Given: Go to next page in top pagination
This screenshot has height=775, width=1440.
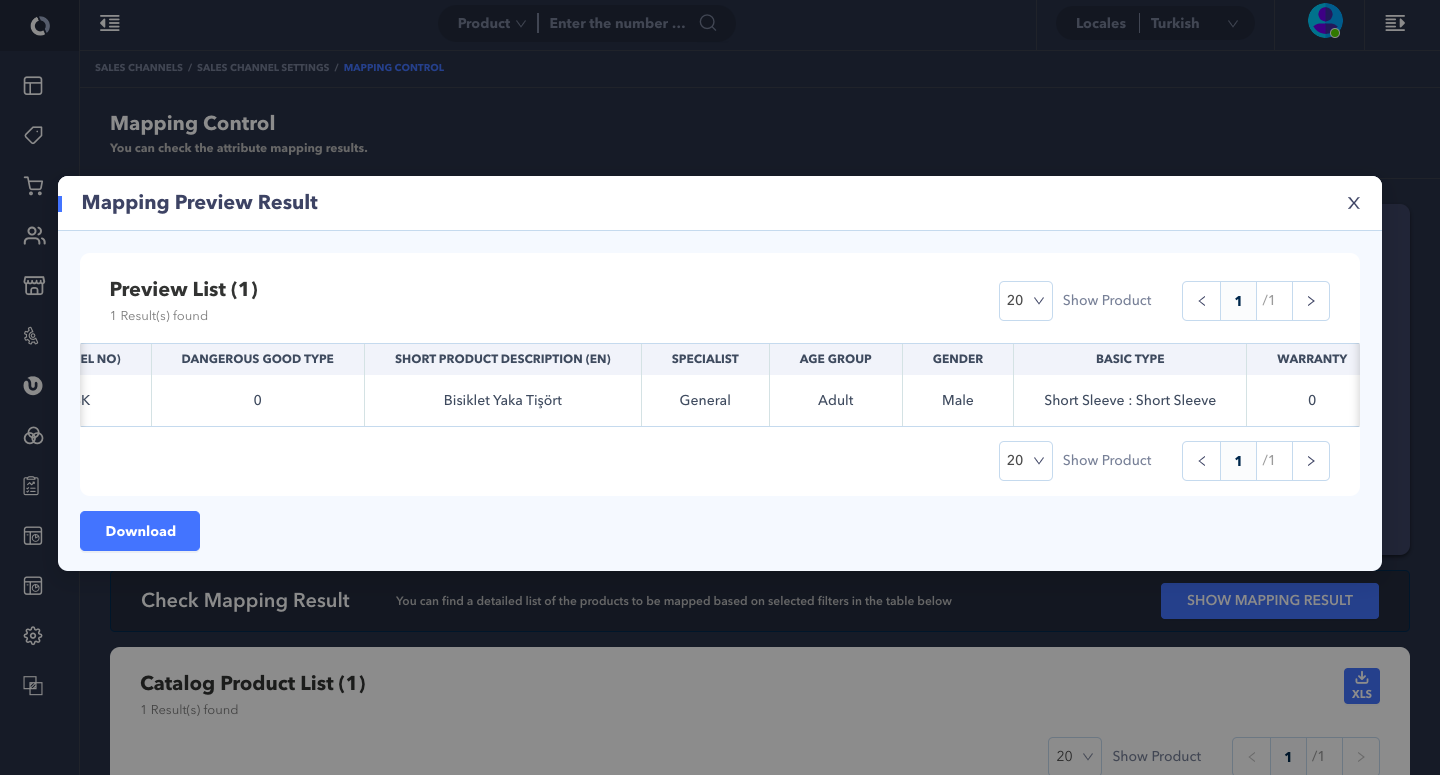Looking at the screenshot, I should point(1310,301).
